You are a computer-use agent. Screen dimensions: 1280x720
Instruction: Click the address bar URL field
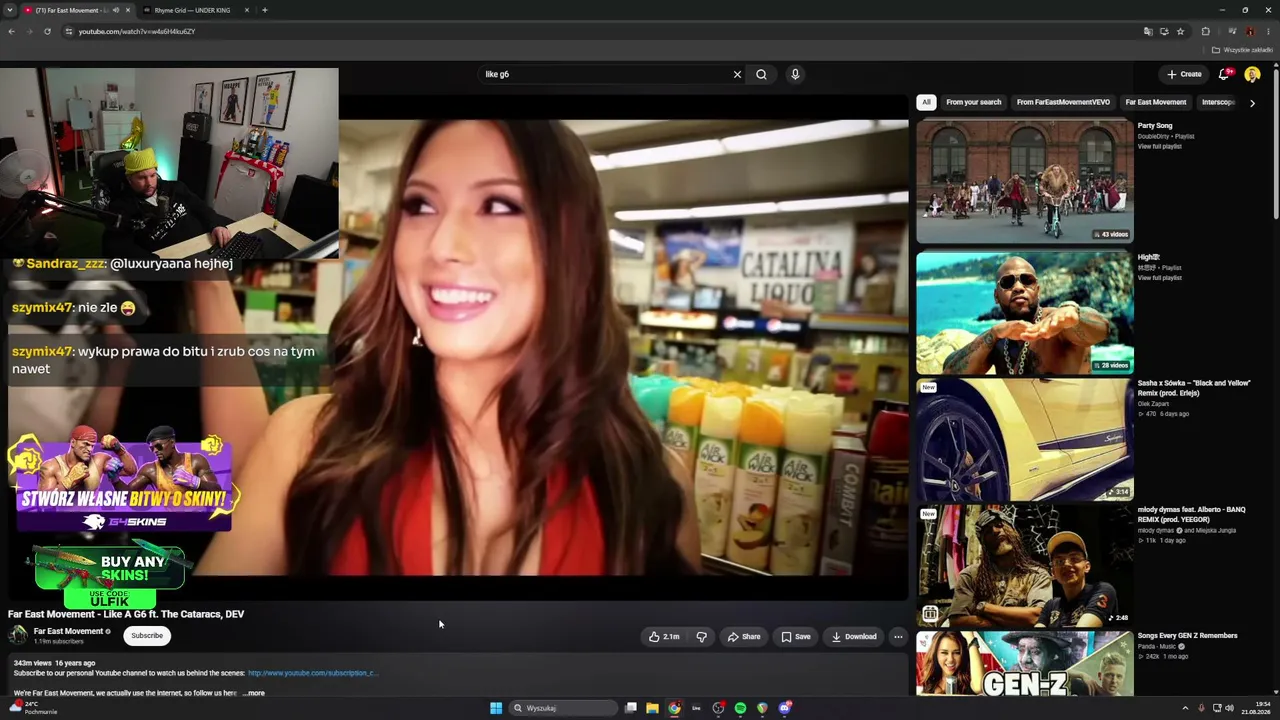[x=600, y=31]
